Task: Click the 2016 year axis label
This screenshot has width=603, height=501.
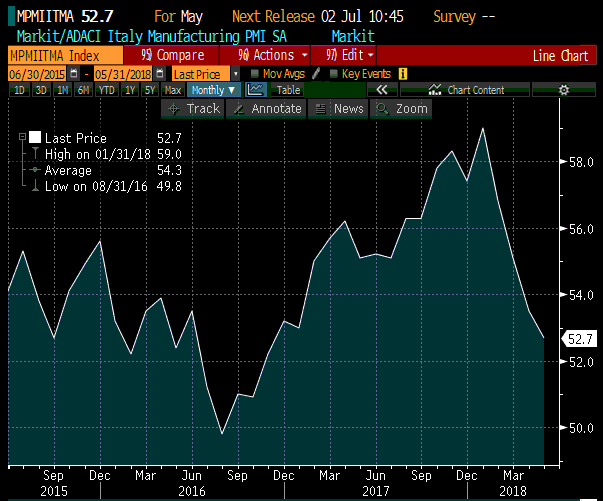Action: point(192,491)
